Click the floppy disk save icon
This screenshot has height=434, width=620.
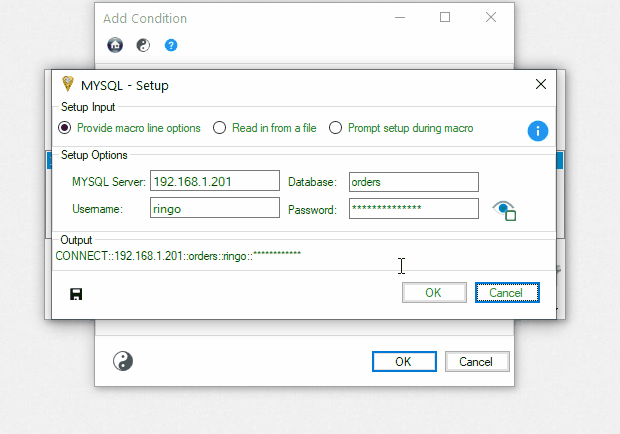[76, 293]
